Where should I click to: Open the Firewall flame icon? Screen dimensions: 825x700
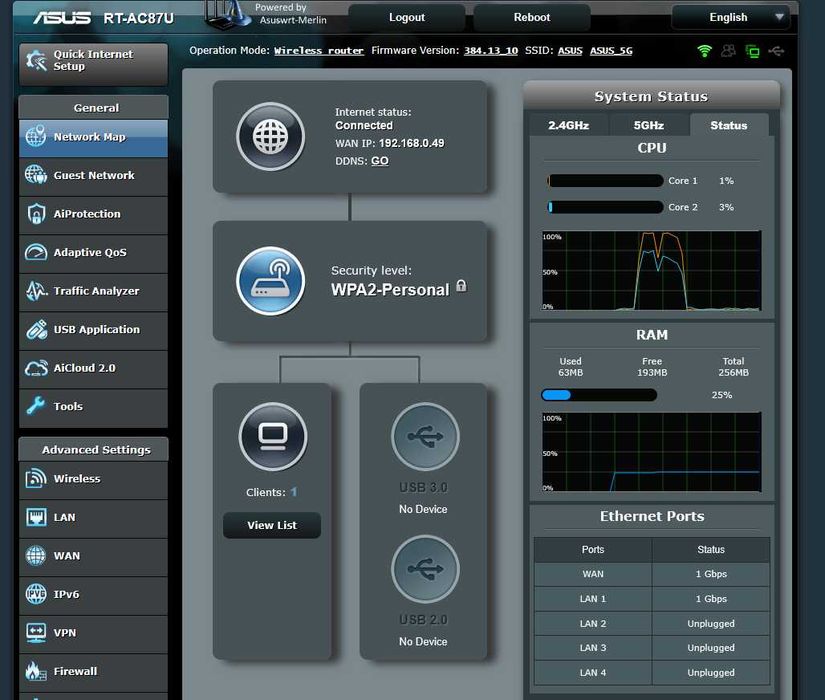36,671
